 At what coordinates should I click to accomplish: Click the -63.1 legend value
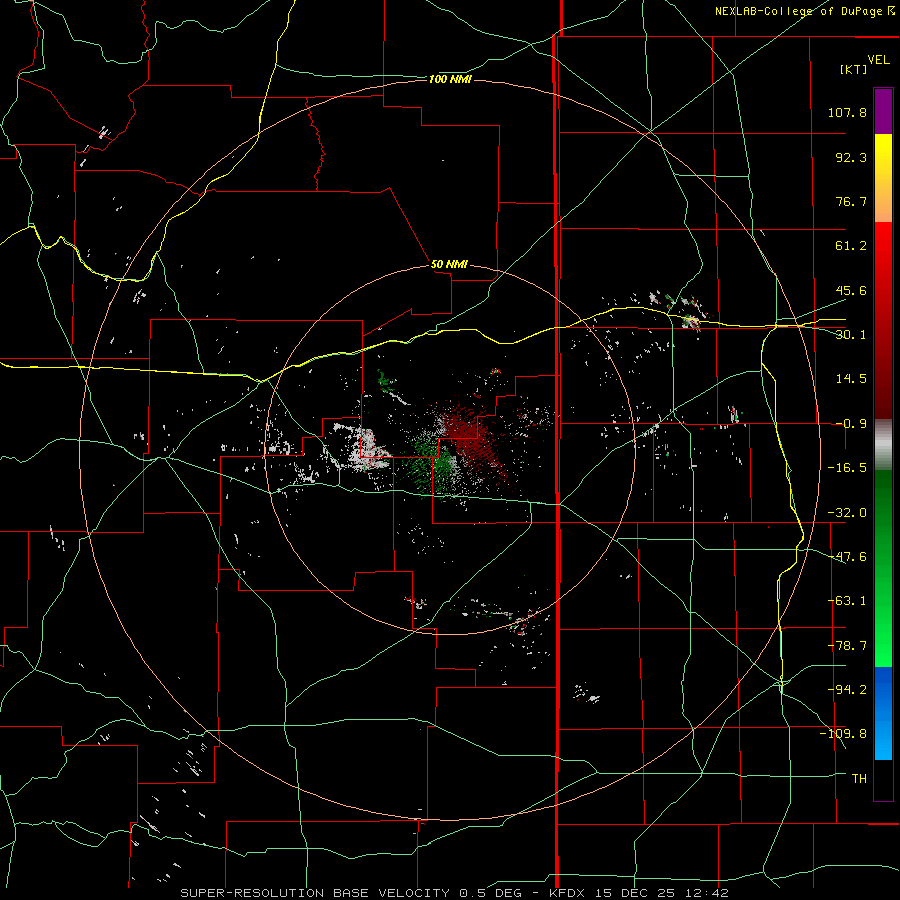(x=847, y=601)
